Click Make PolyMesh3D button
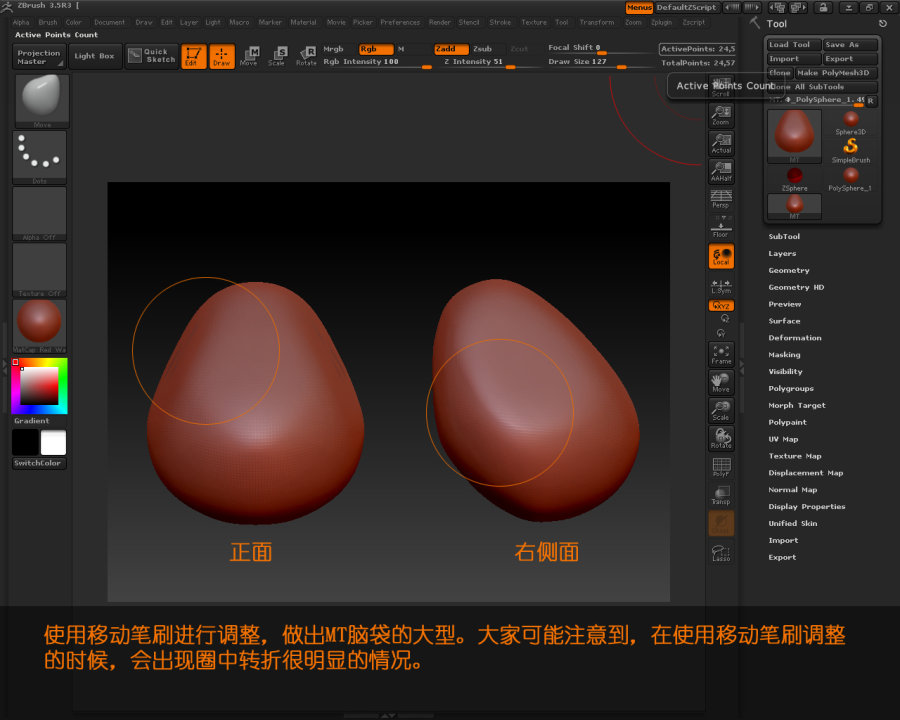The image size is (900, 720). [836, 73]
